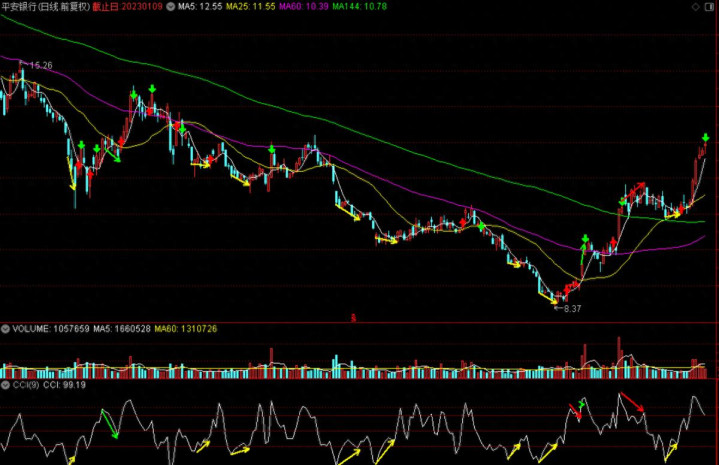
Task: Click the CCI(9) indicator name
Action: [x=26, y=385]
